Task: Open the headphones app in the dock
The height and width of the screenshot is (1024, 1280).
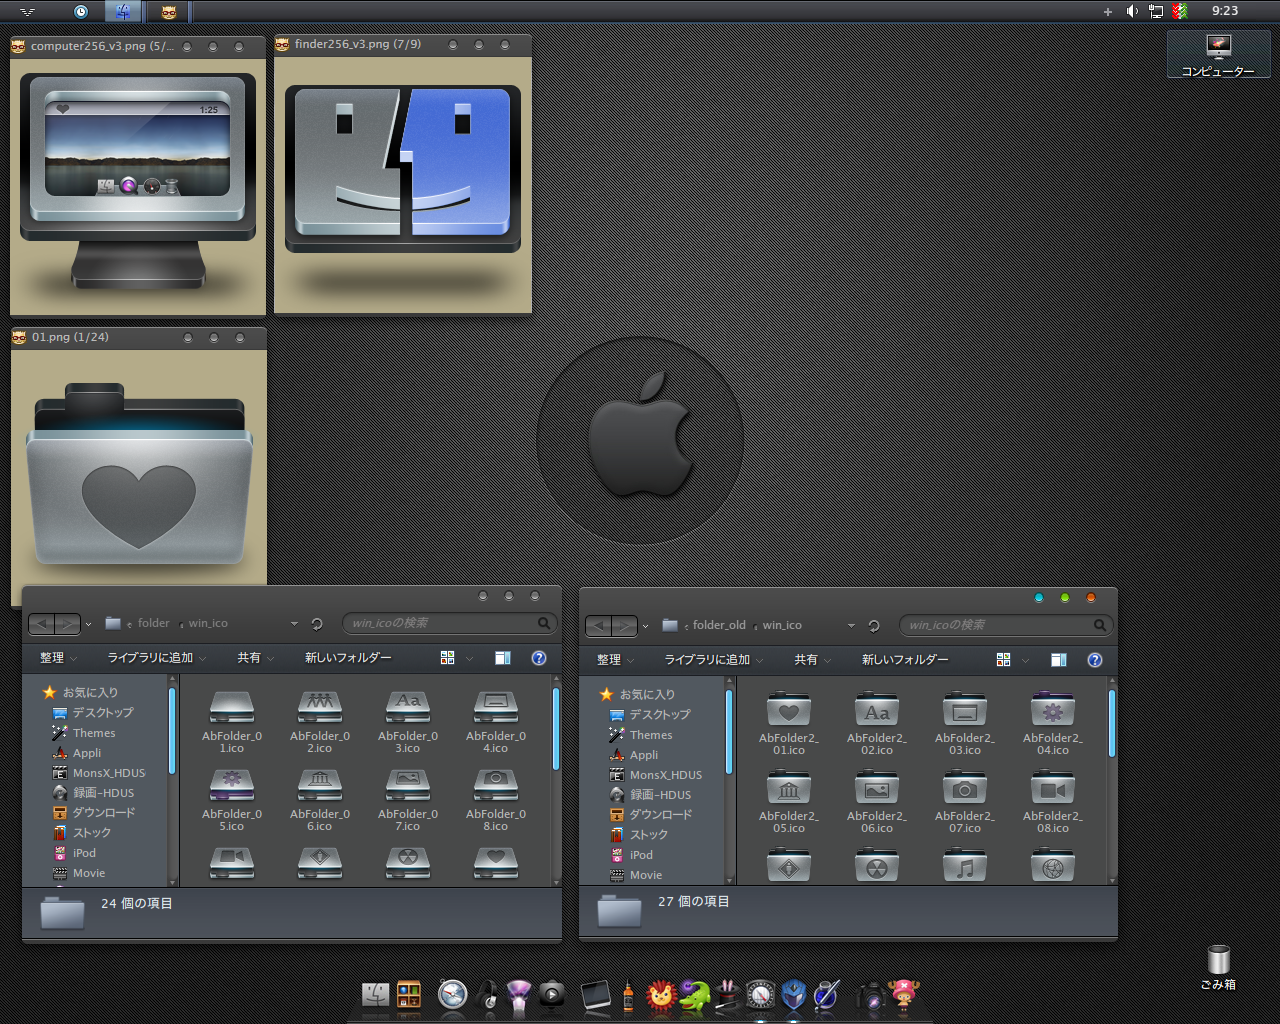Action: [487, 994]
